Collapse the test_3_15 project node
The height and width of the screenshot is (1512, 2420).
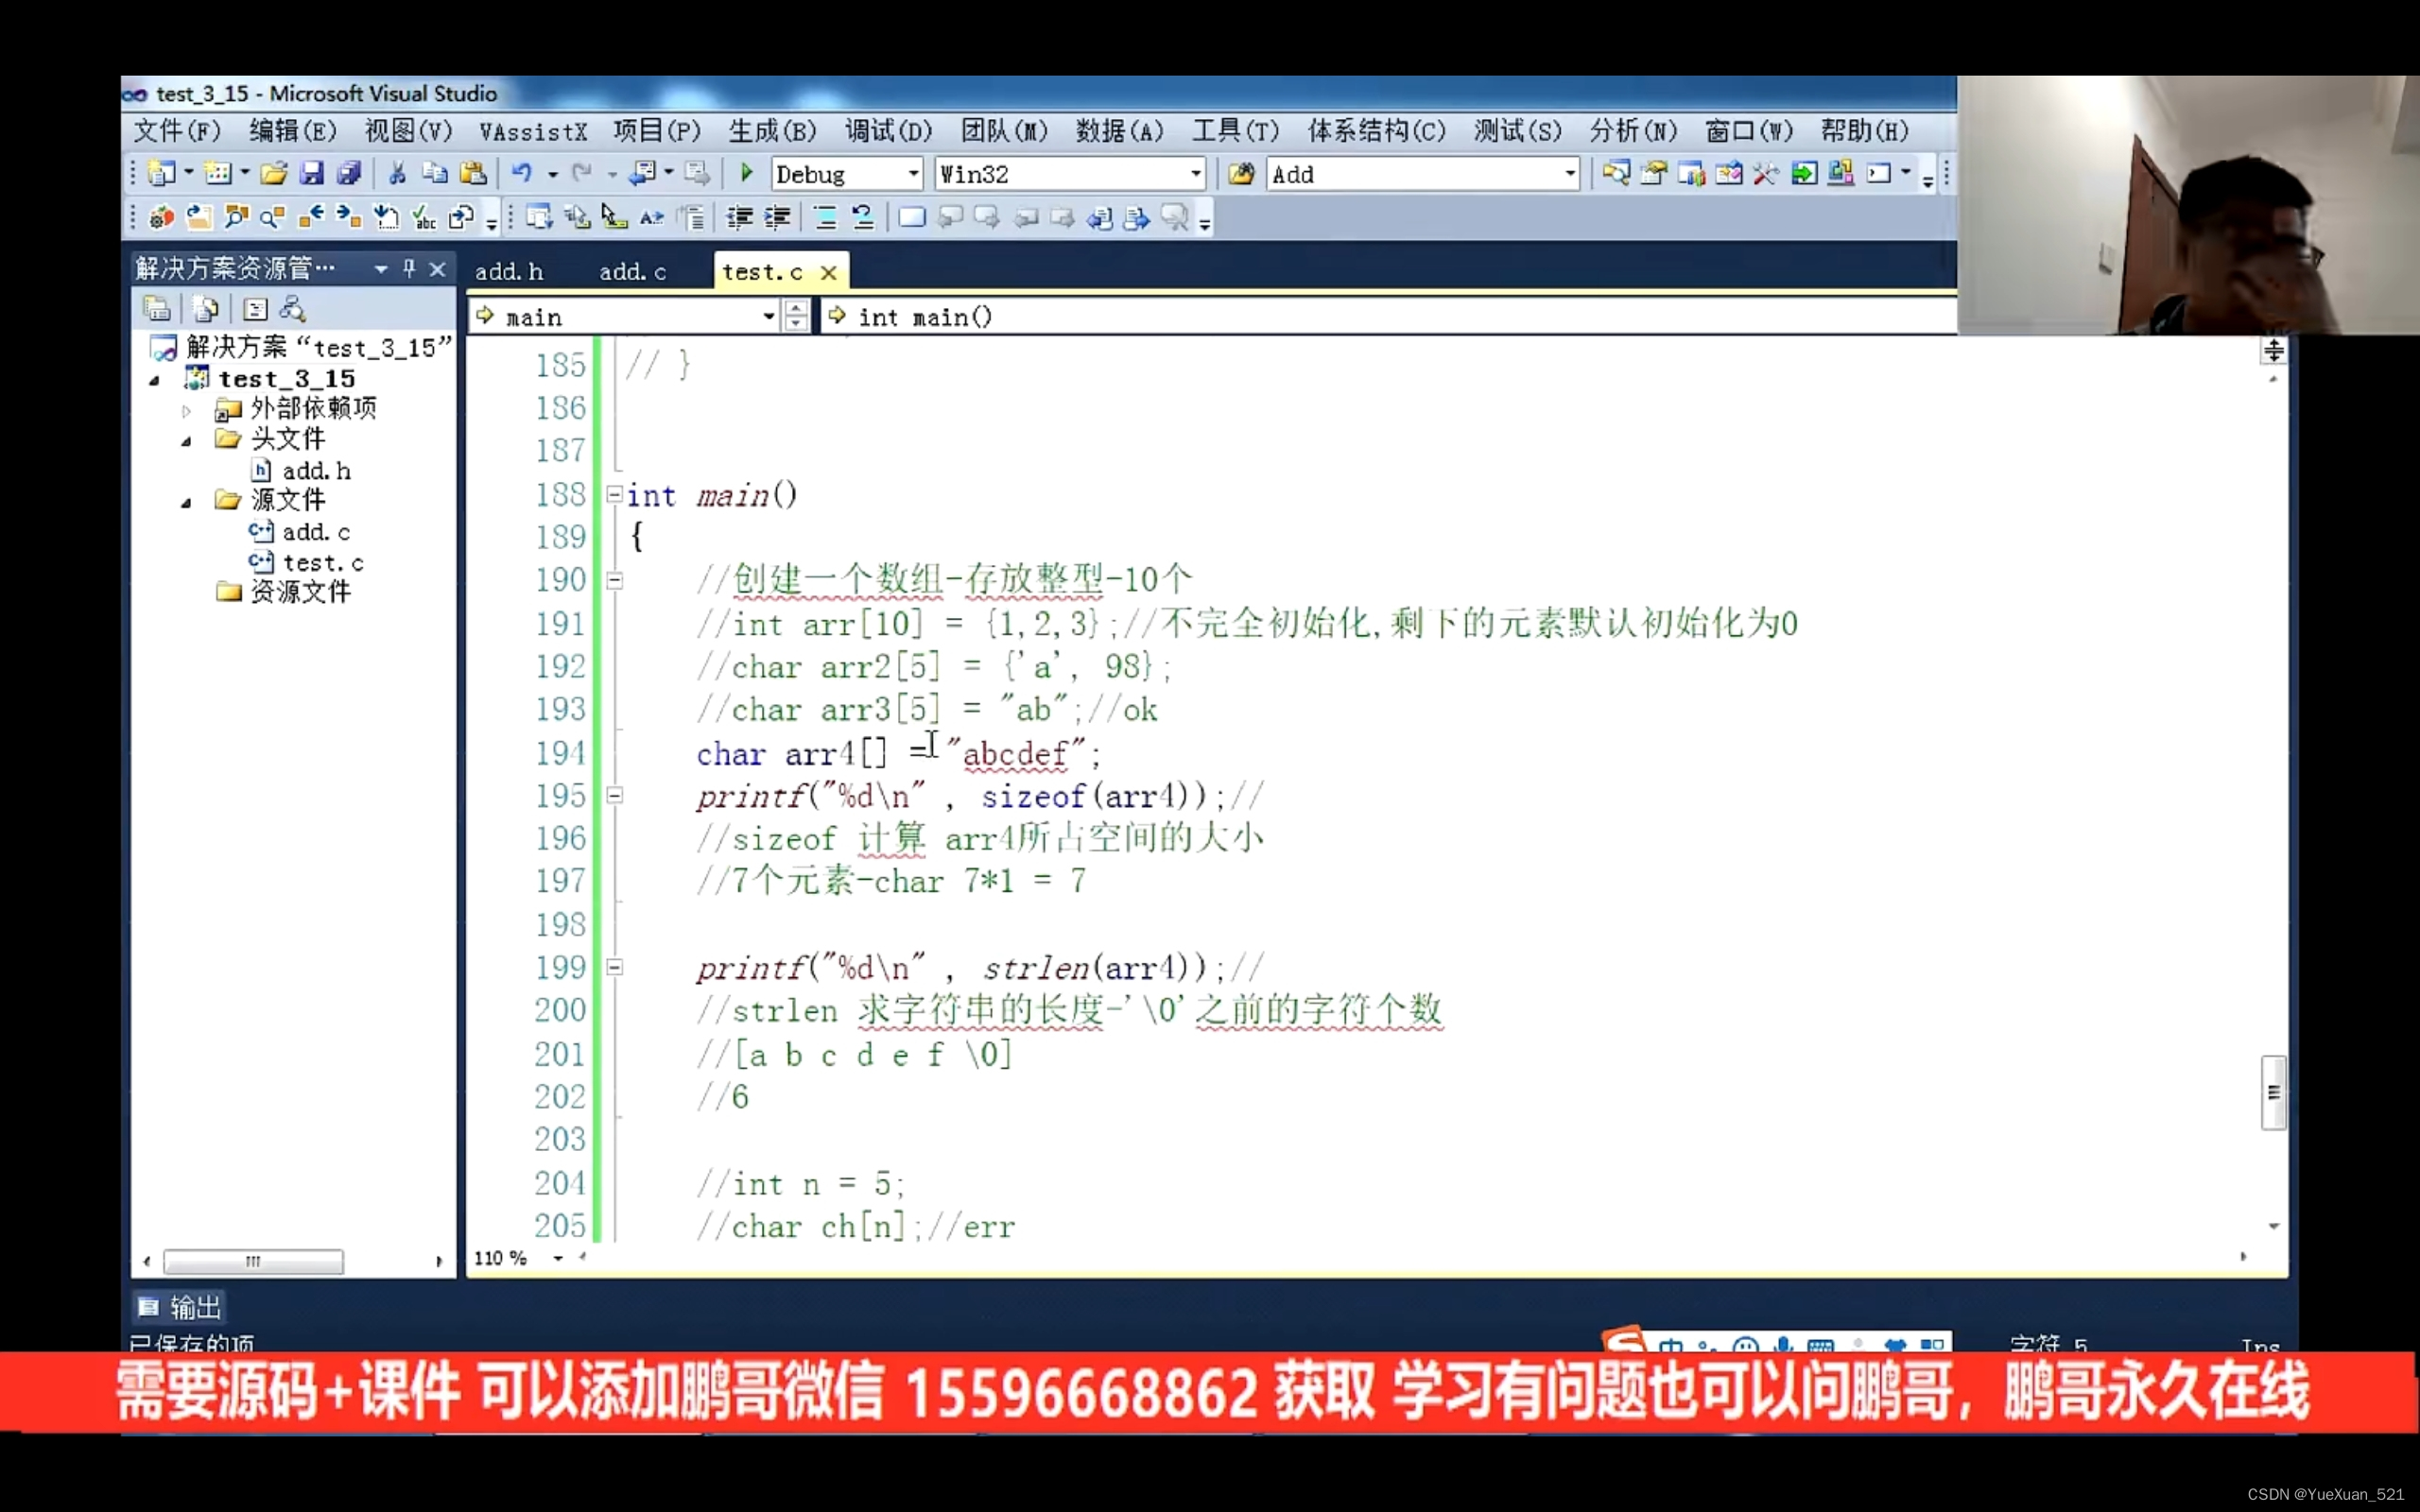[155, 380]
